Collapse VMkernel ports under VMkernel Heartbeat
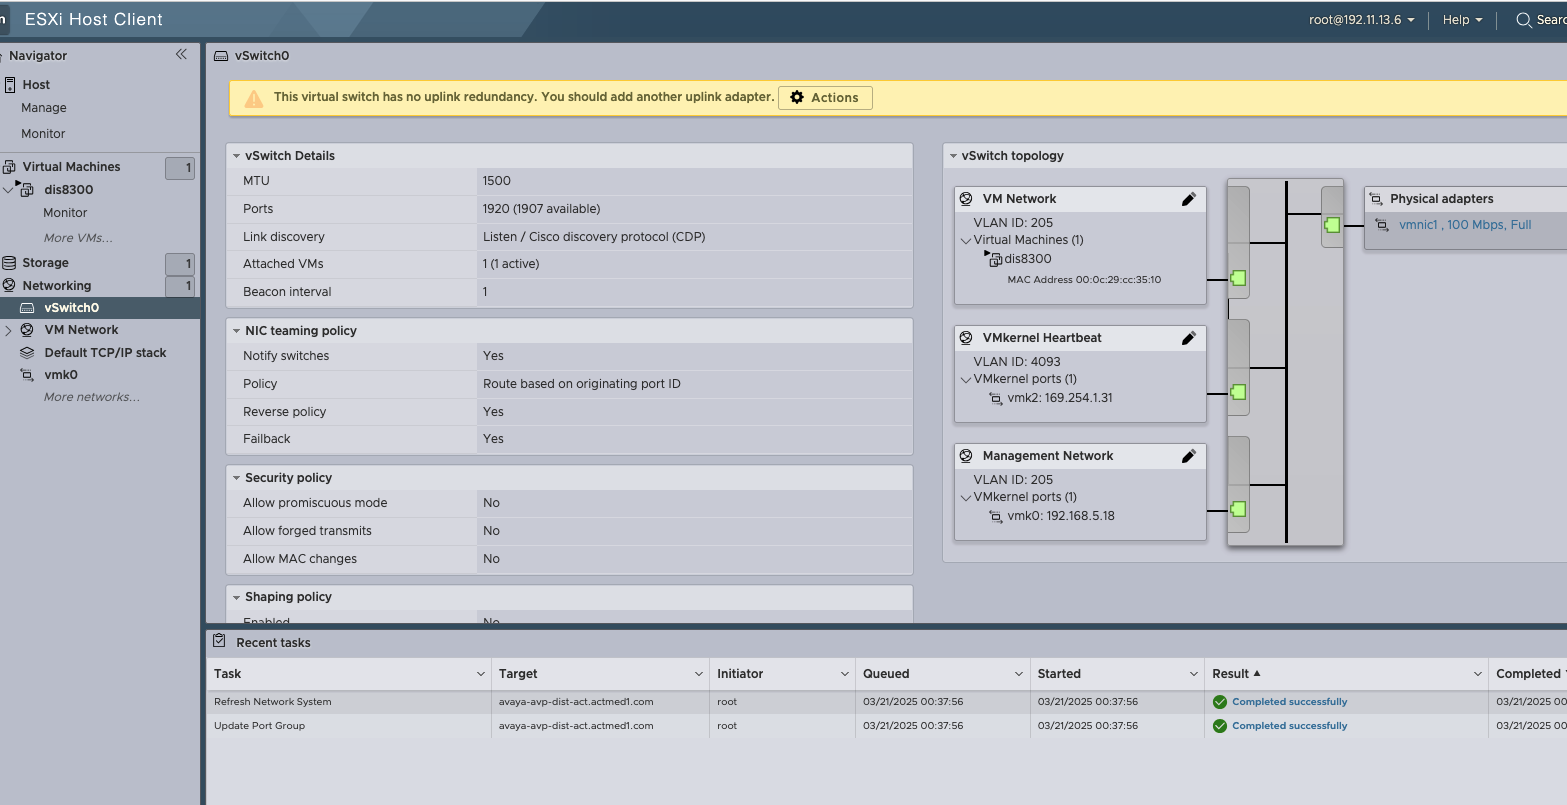 [x=965, y=379]
